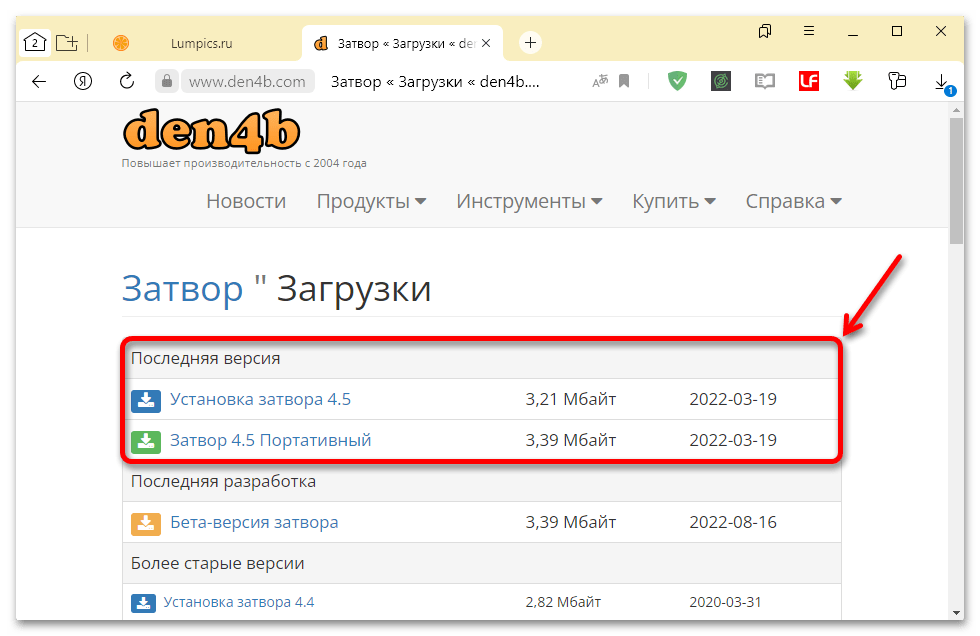Open the bookmarks collections icon in the title bar

(x=765, y=31)
